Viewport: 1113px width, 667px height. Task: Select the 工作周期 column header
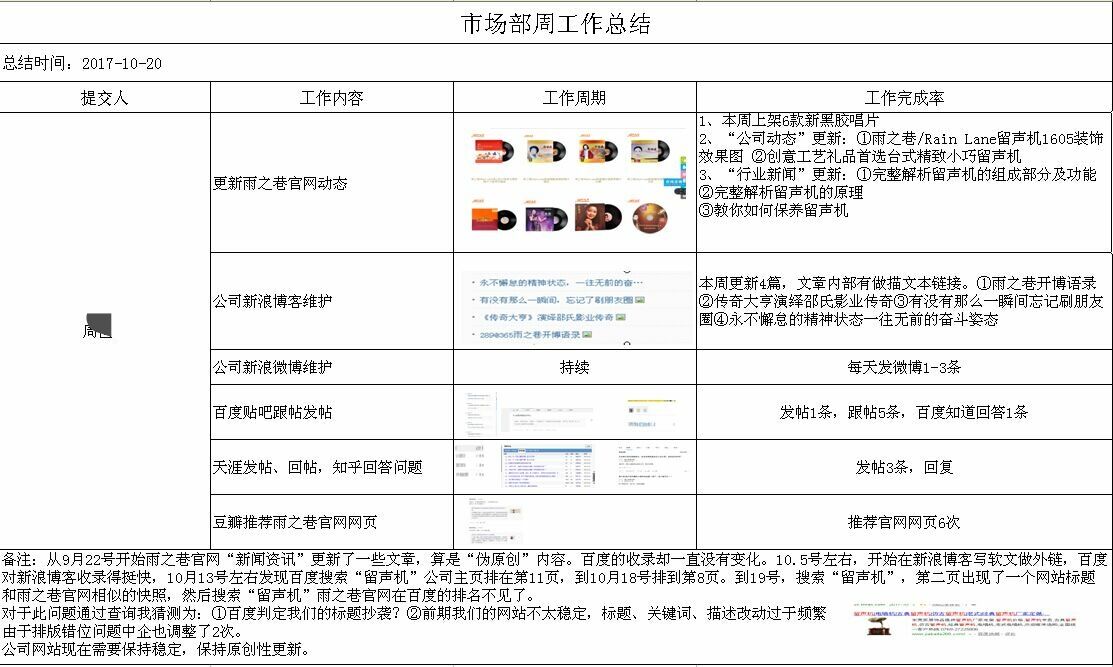click(x=574, y=98)
